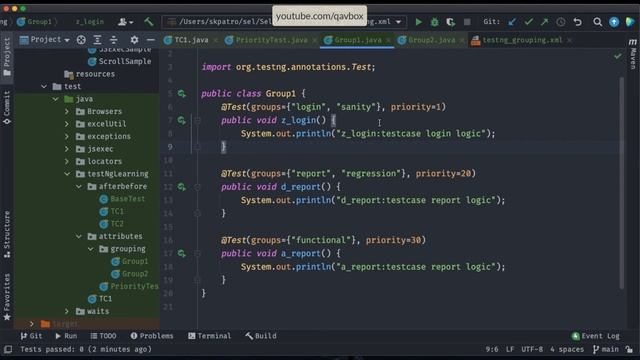Expand the exceptions folder
Viewport: 640px width, 360px height.
coord(67,136)
